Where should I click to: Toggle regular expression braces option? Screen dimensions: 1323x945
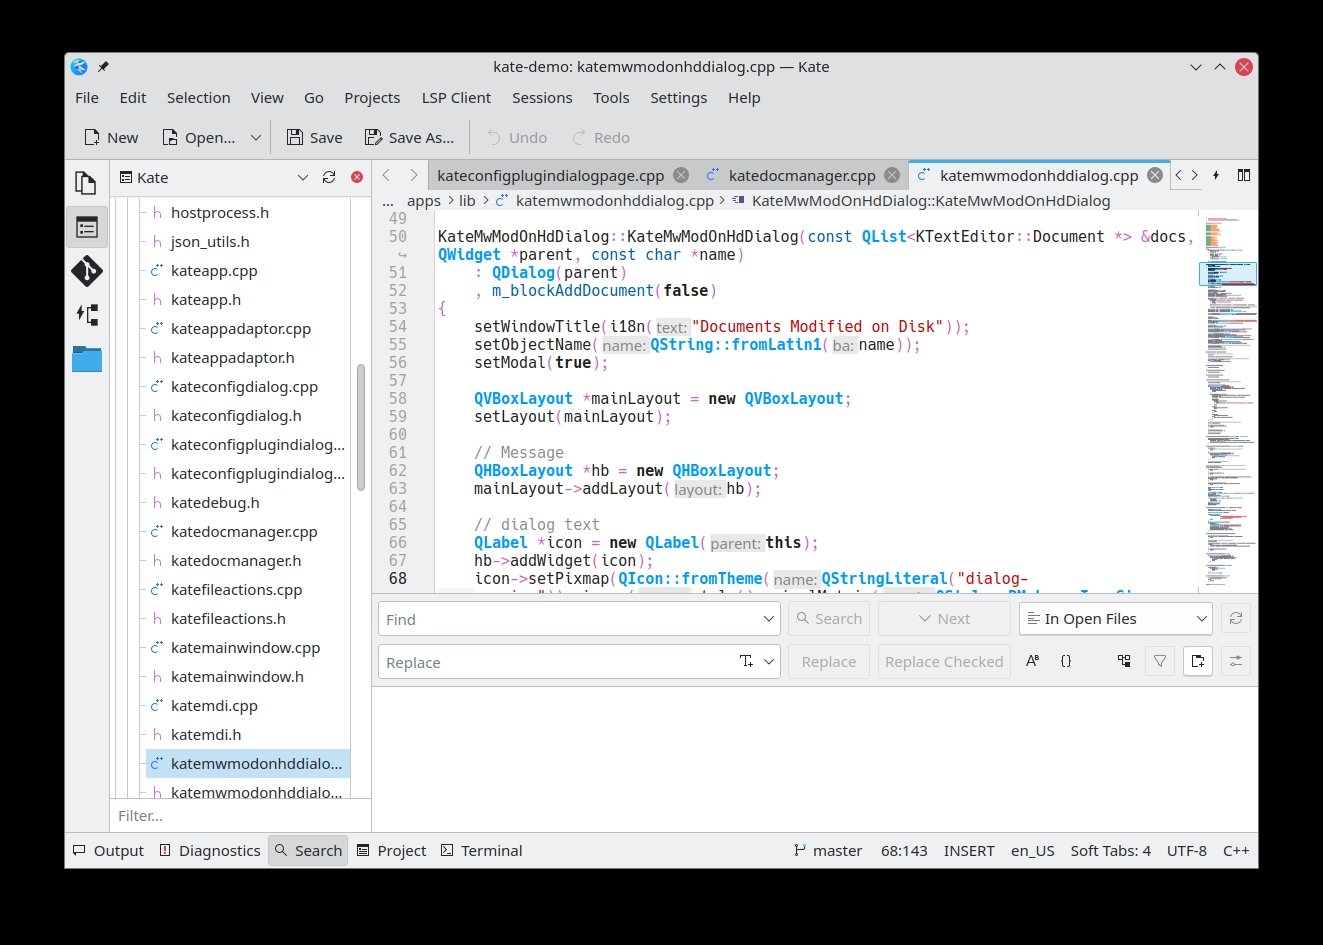[1066, 661]
